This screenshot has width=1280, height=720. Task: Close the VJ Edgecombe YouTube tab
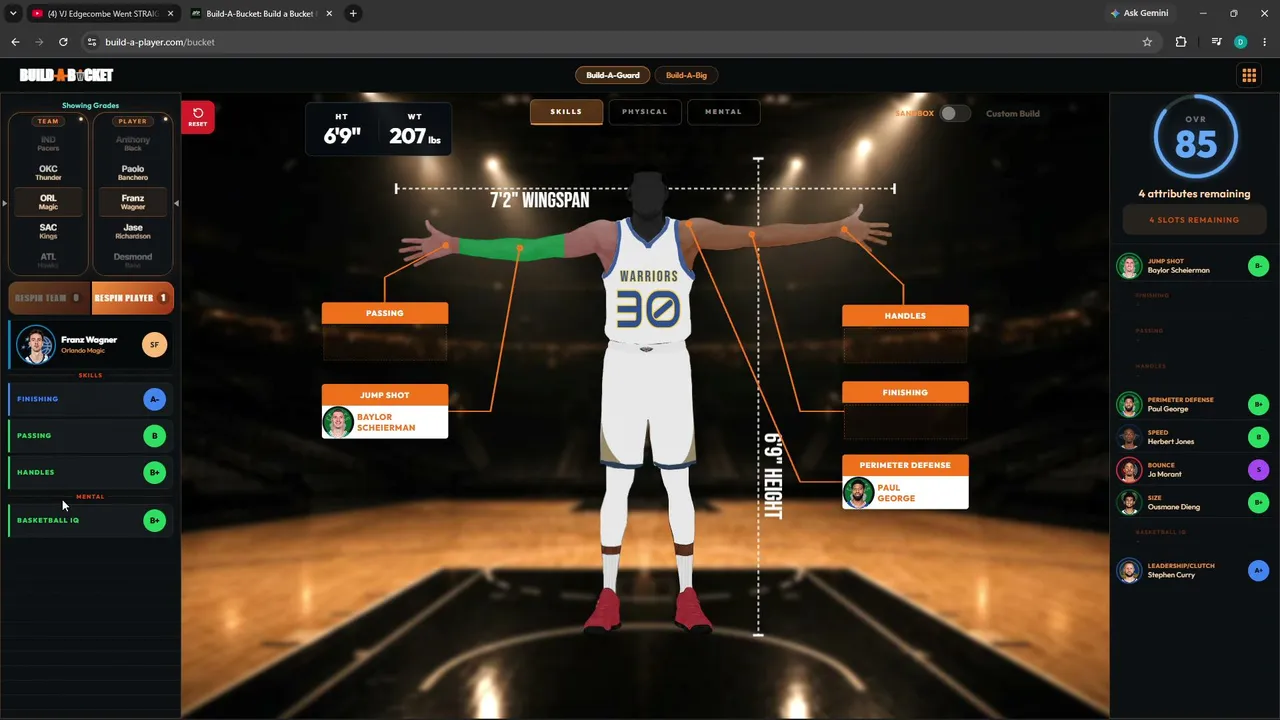(170, 13)
